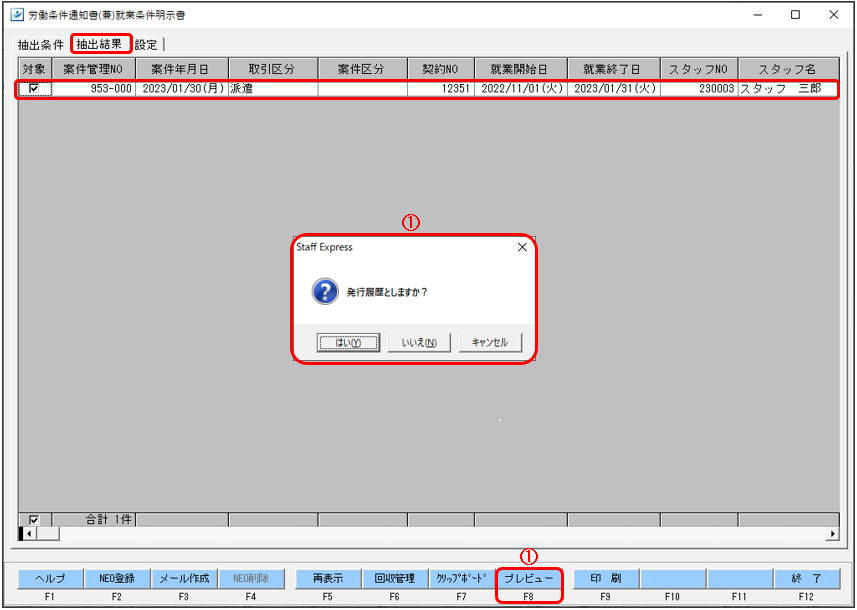Click the メール作成 F3 button
The width and height of the screenshot is (857, 610).
(x=184, y=578)
